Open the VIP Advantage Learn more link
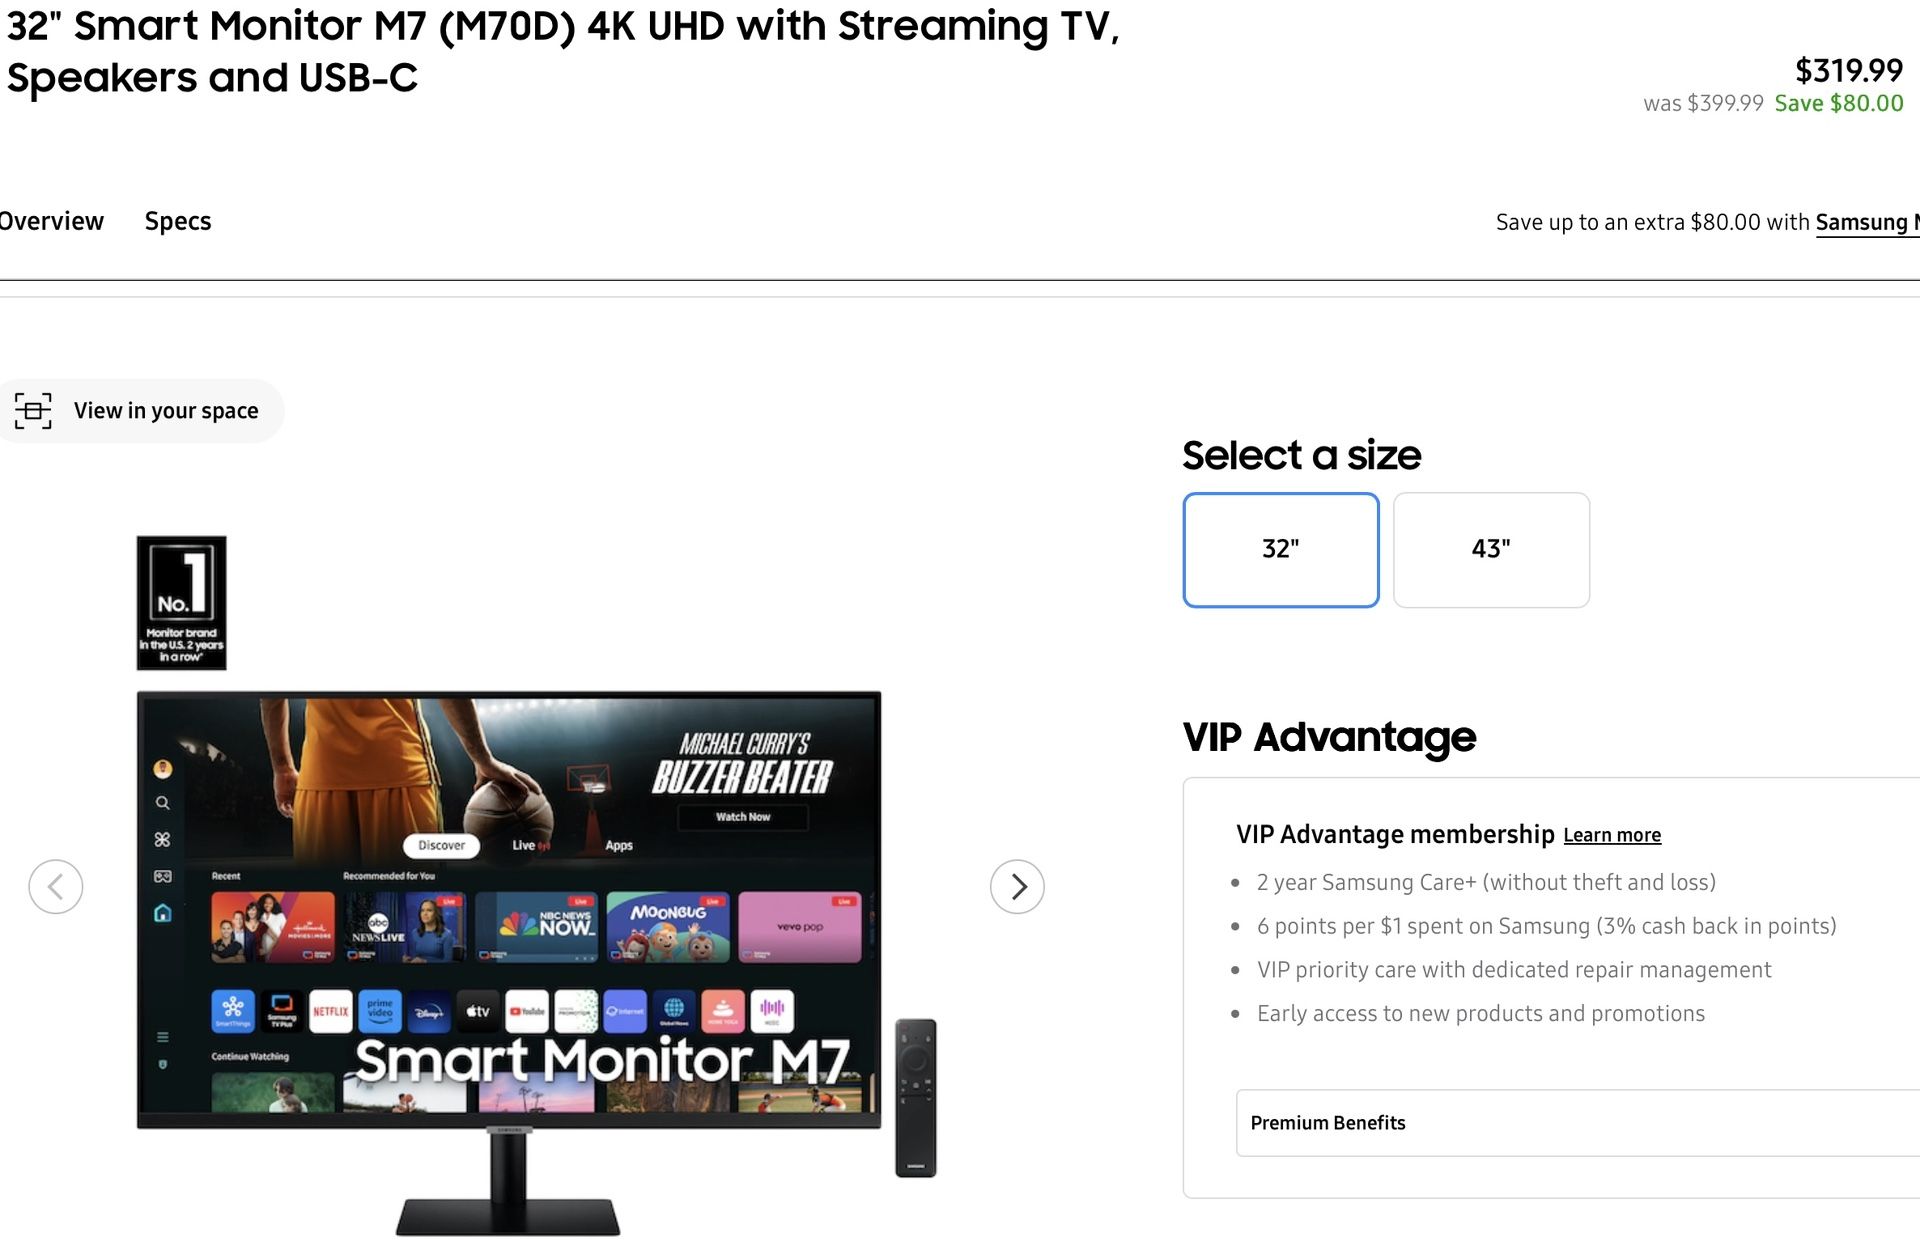This screenshot has height=1246, width=1920. coord(1612,835)
